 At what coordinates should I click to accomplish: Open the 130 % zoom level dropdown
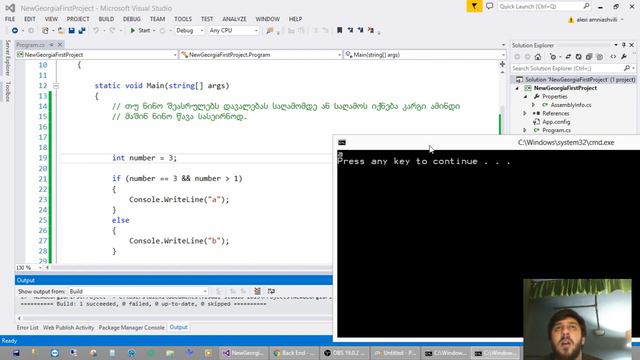click(x=29, y=268)
